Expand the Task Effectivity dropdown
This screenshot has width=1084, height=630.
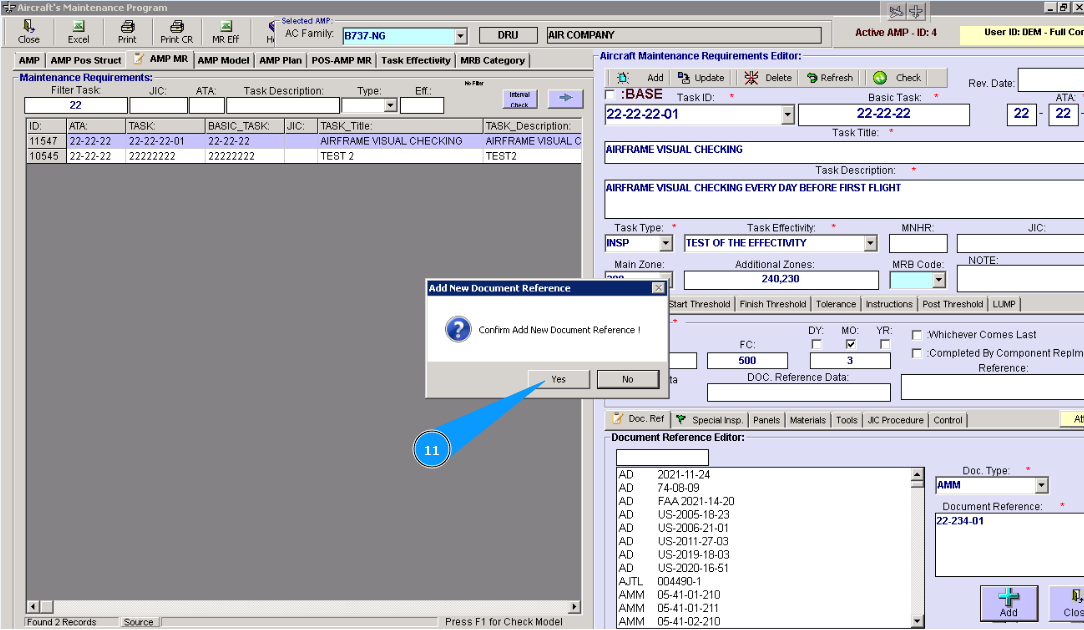870,243
